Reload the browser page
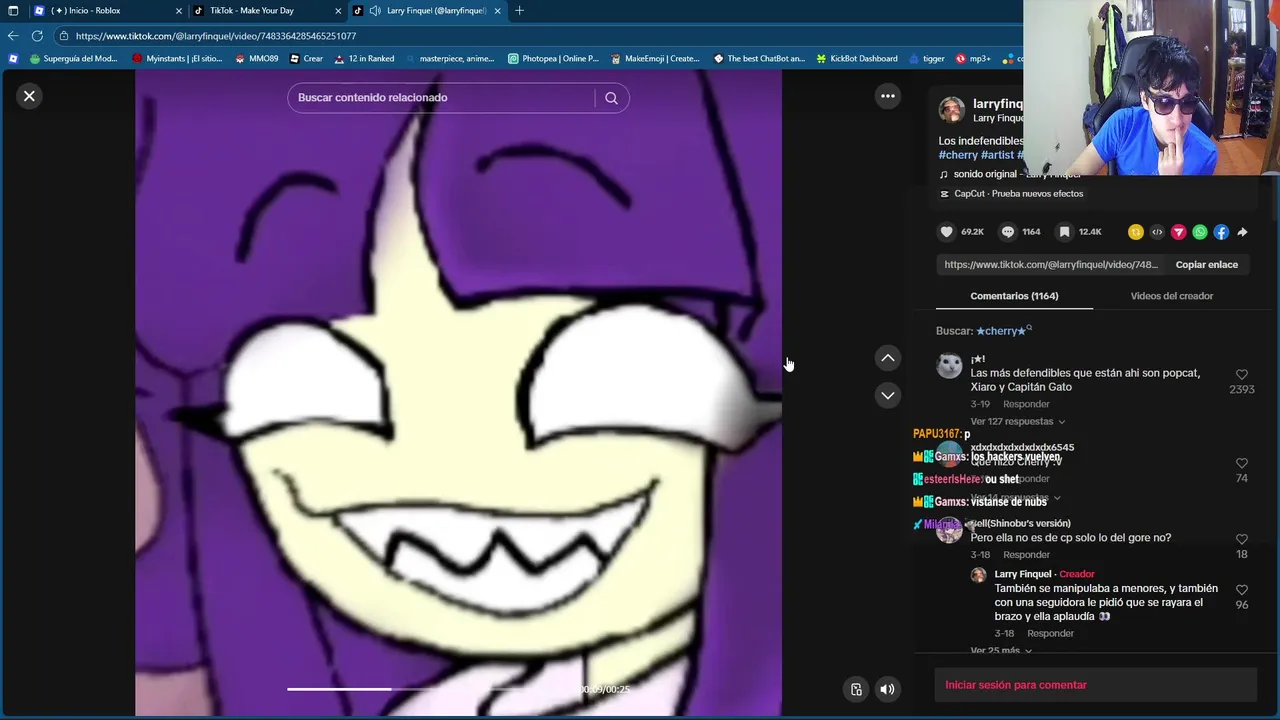 (37, 36)
